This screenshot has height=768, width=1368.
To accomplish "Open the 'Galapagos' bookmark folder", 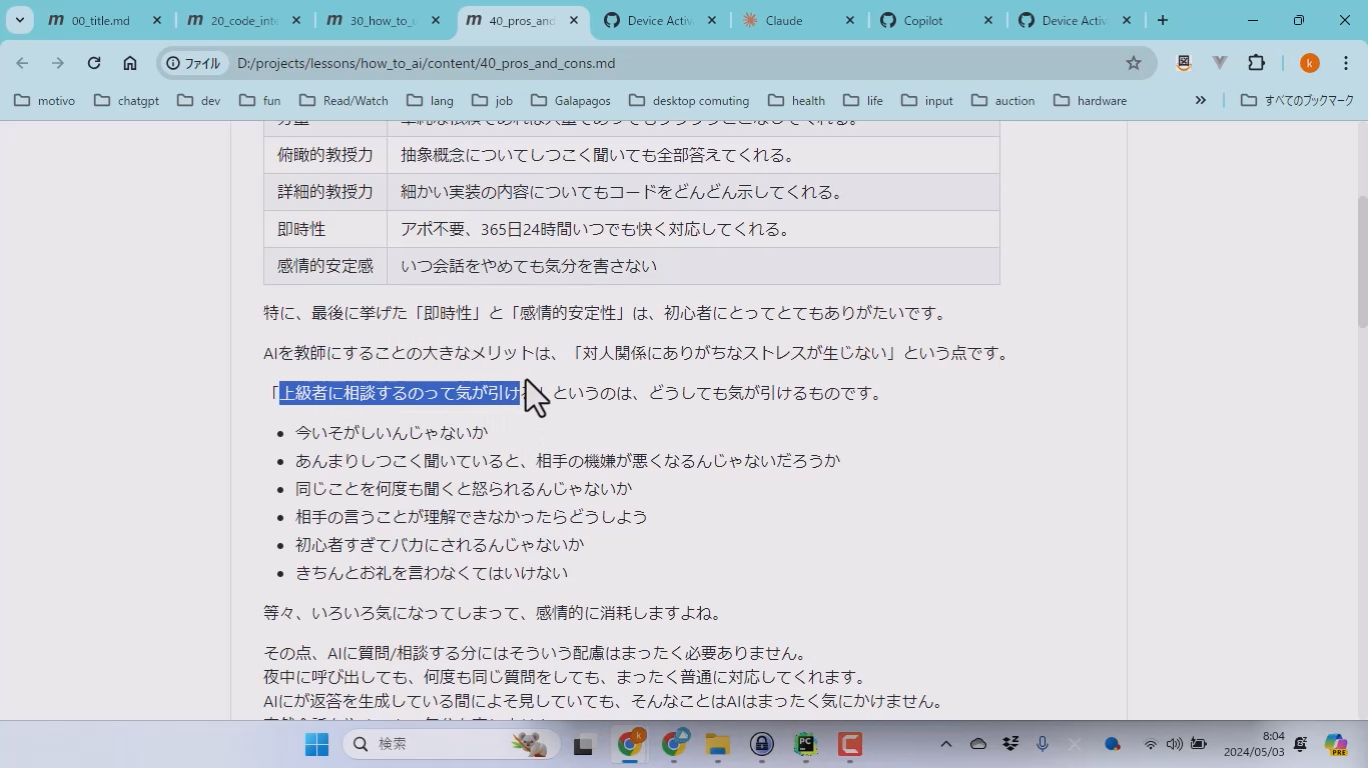I will pos(572,100).
